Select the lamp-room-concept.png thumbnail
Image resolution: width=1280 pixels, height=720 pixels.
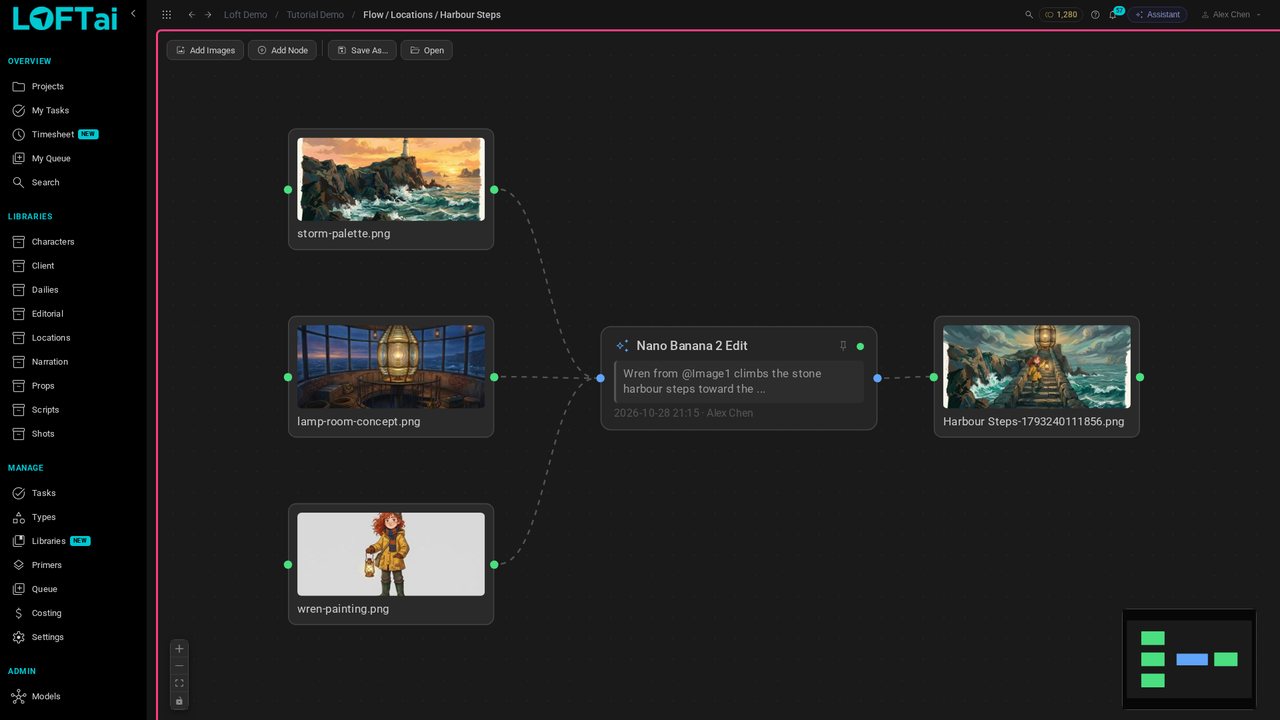(x=391, y=366)
